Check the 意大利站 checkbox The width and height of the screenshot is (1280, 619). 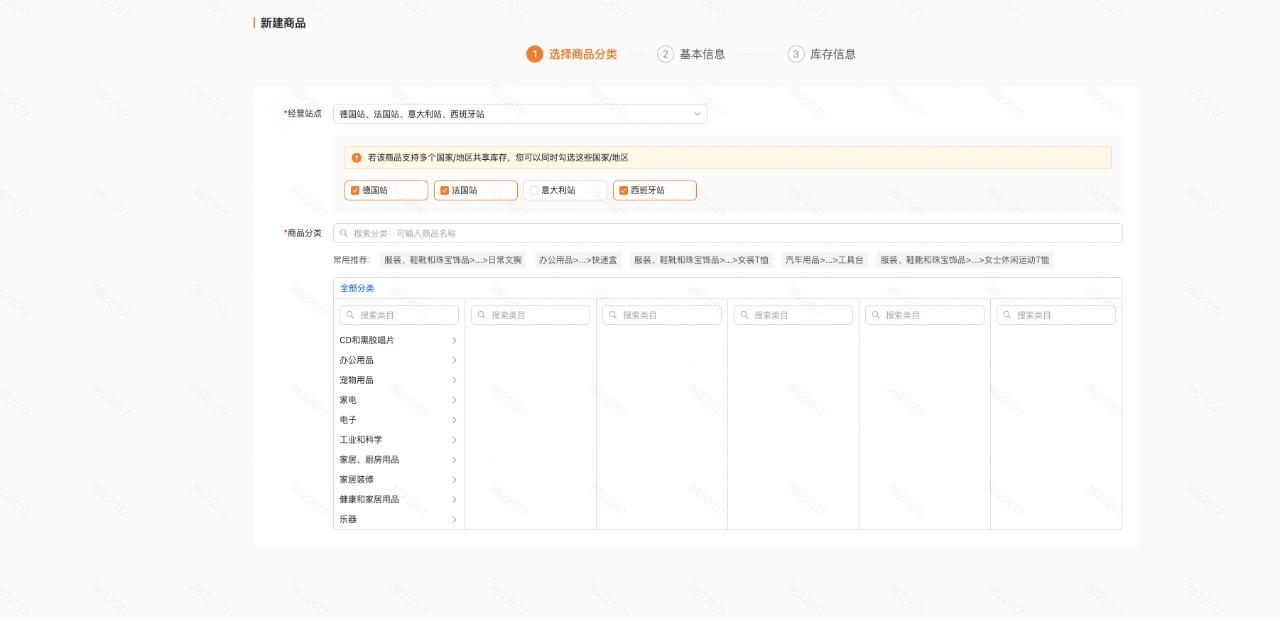tap(534, 190)
